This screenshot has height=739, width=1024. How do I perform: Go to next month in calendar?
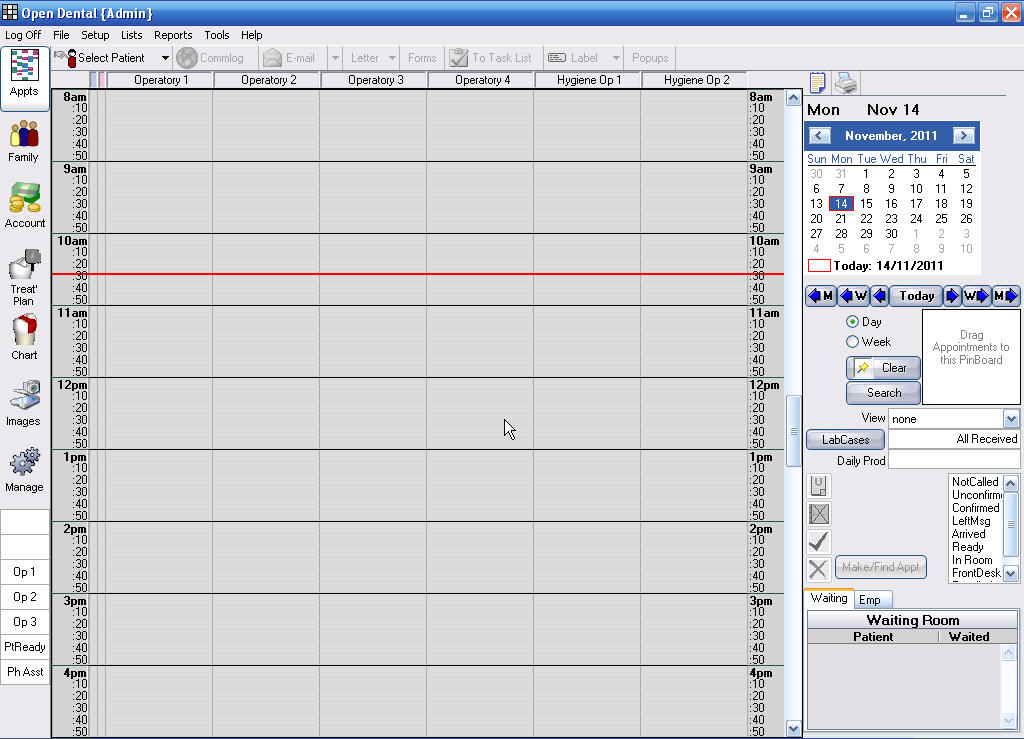[x=963, y=136]
